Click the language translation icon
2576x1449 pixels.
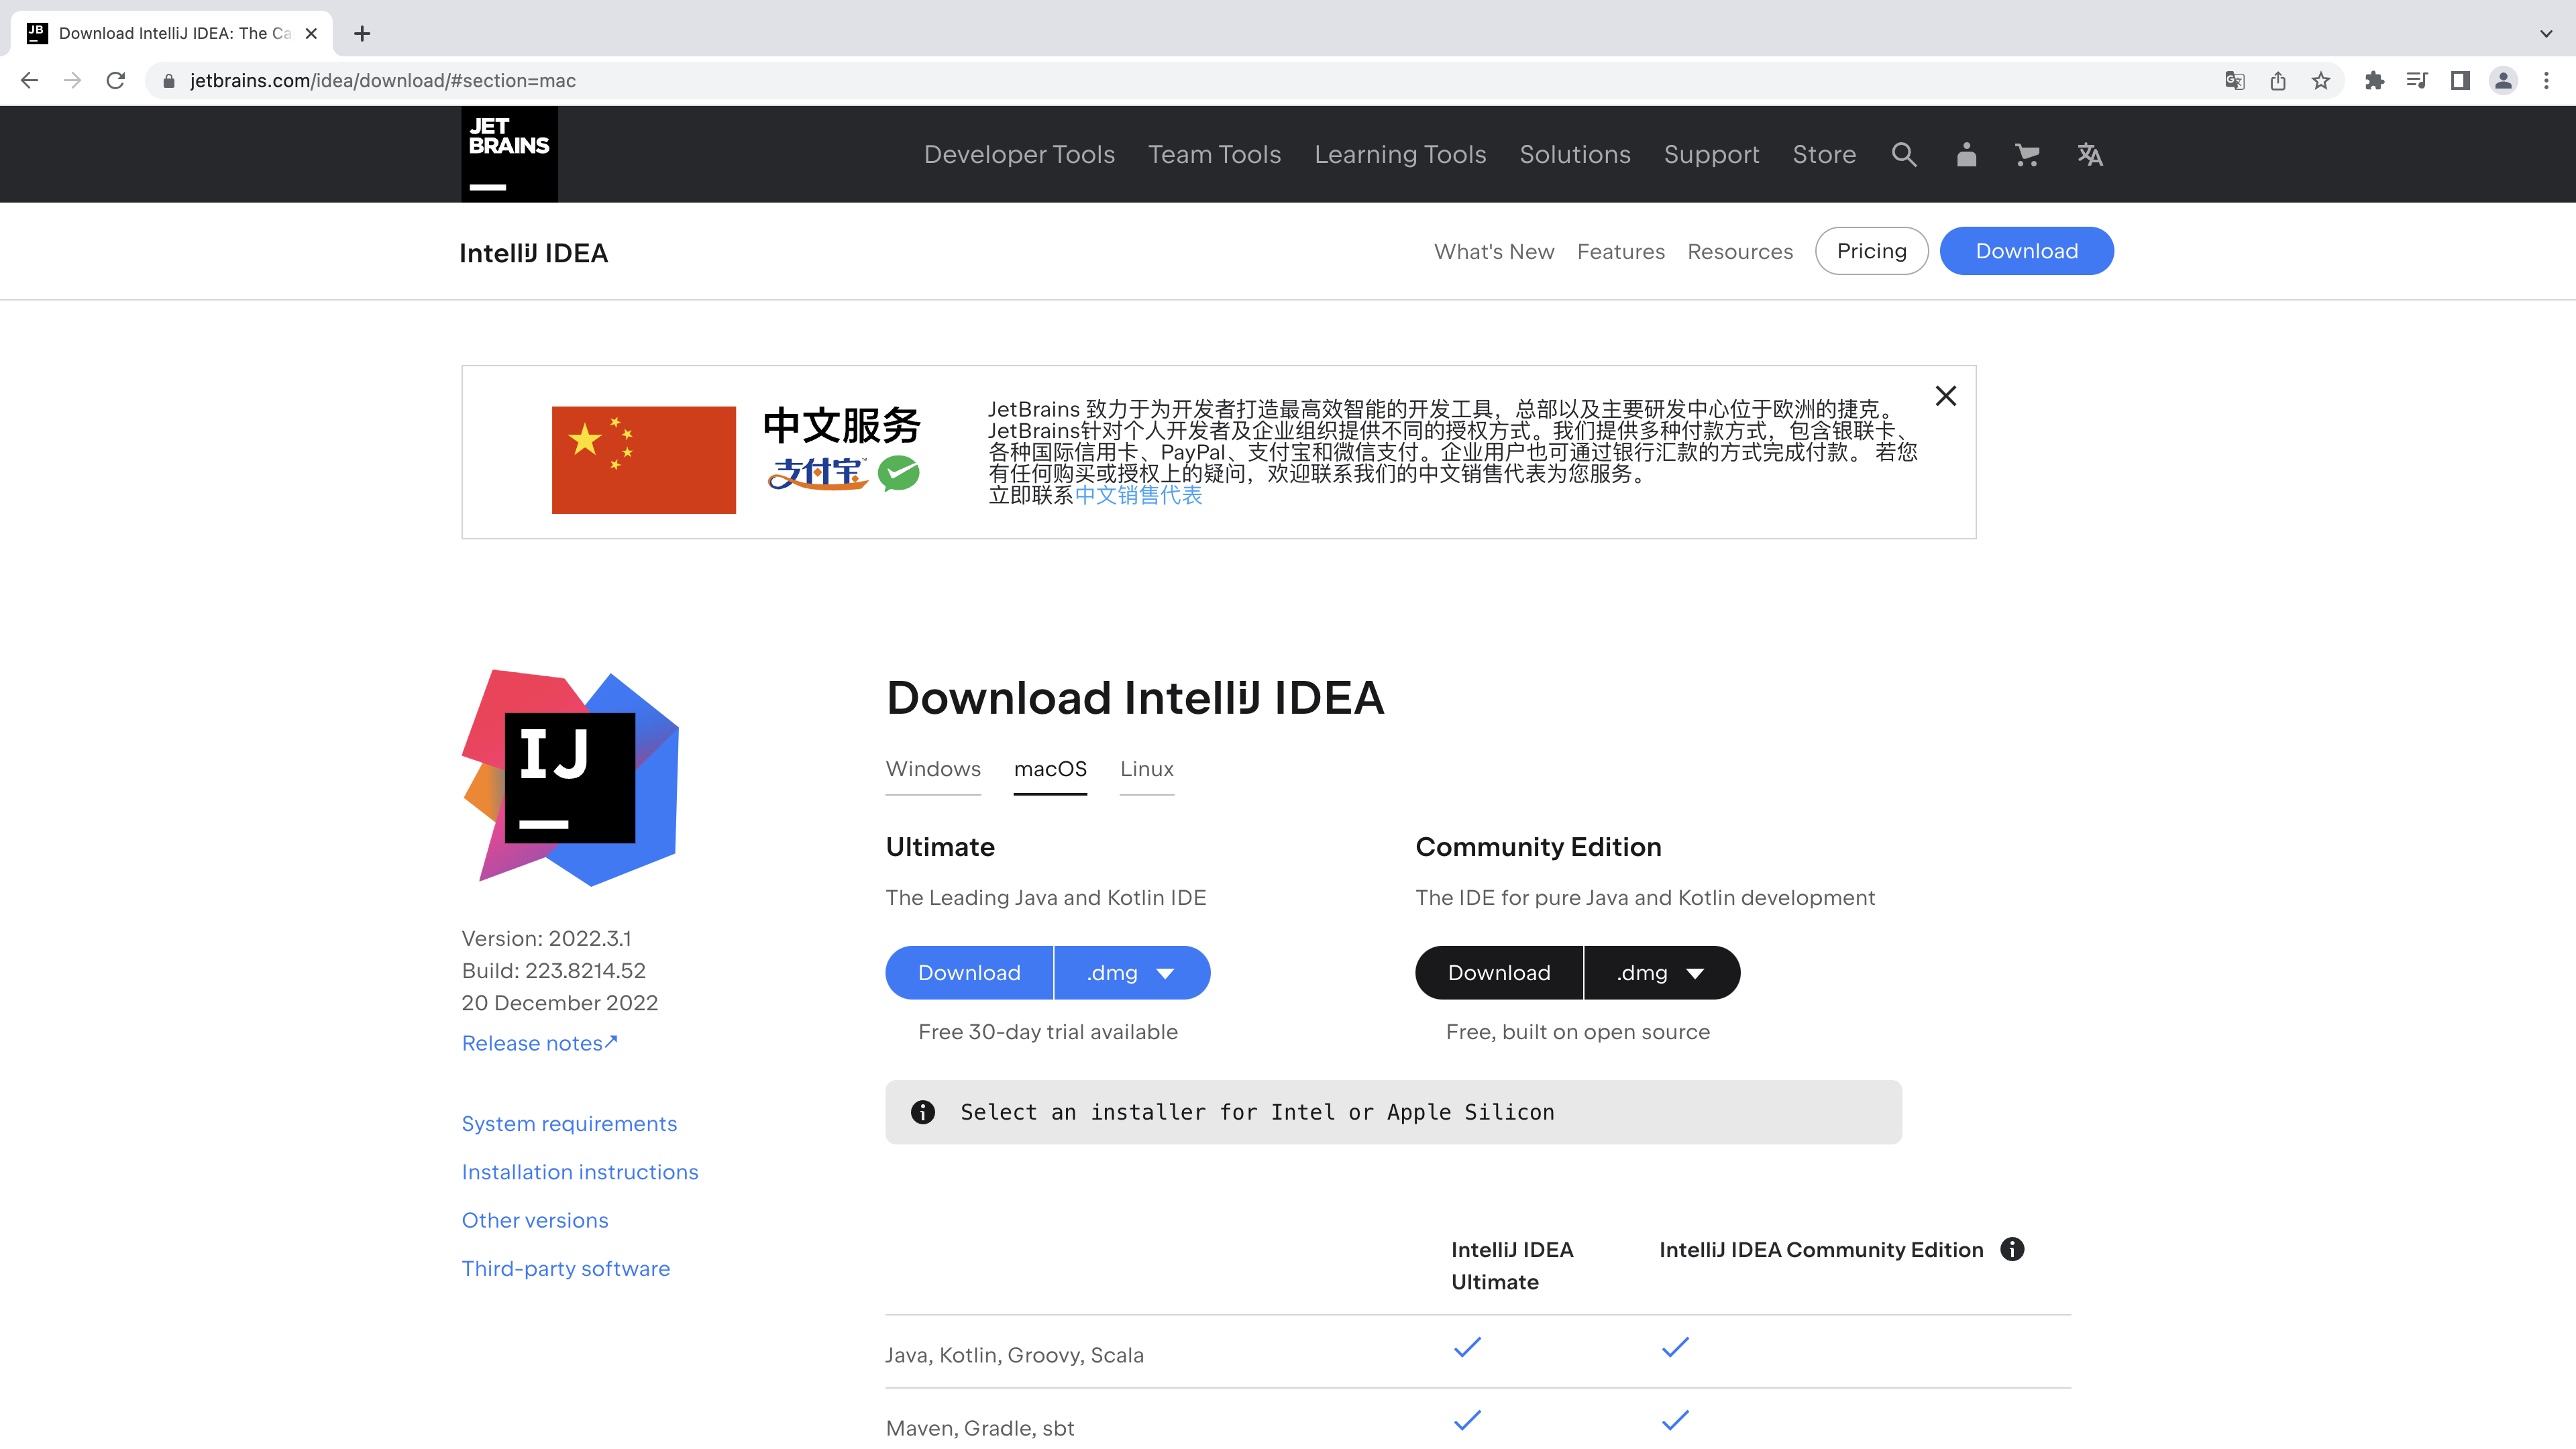(2090, 154)
